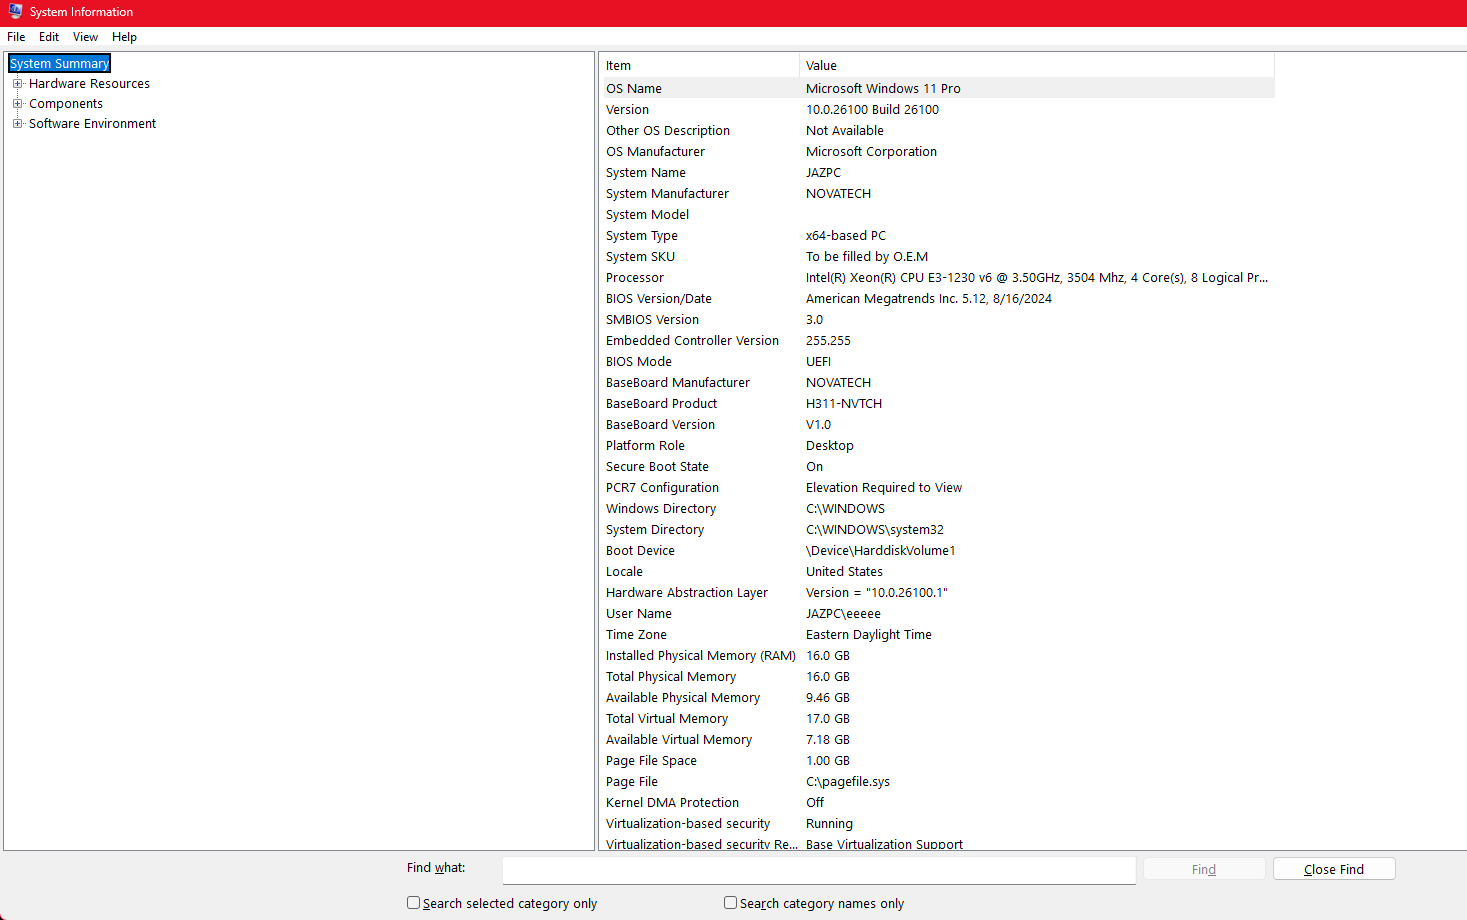
Task: Open the View menu
Action: click(x=85, y=37)
